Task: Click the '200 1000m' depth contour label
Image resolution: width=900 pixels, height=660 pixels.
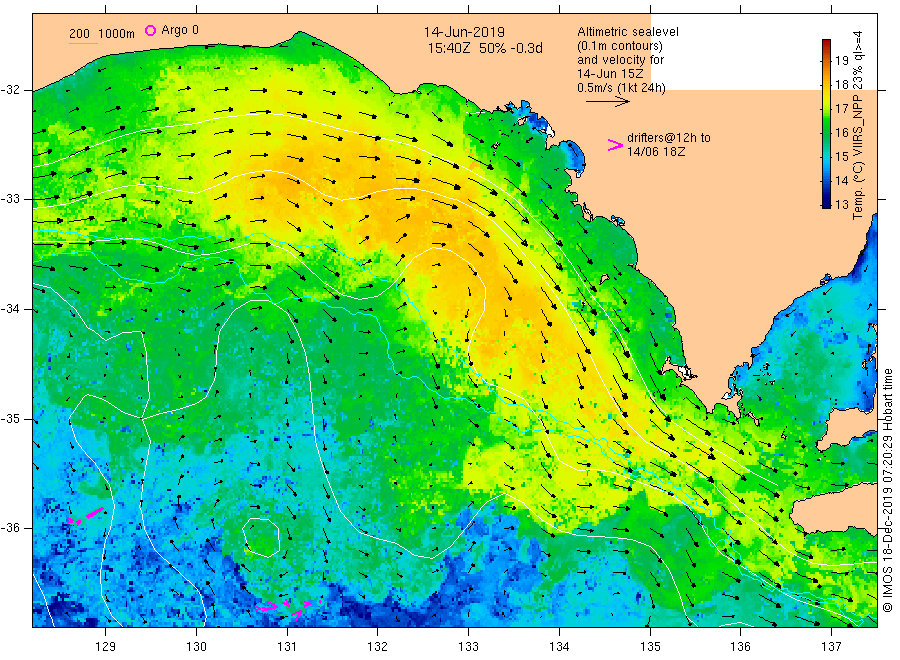Action: pos(102,34)
